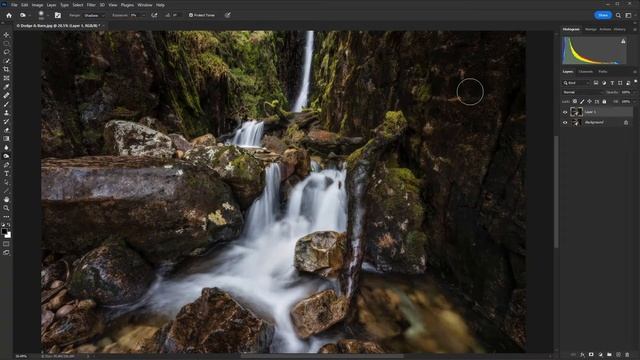Open the workspace switcher dropdown
The image size is (640, 360).
tap(629, 15)
